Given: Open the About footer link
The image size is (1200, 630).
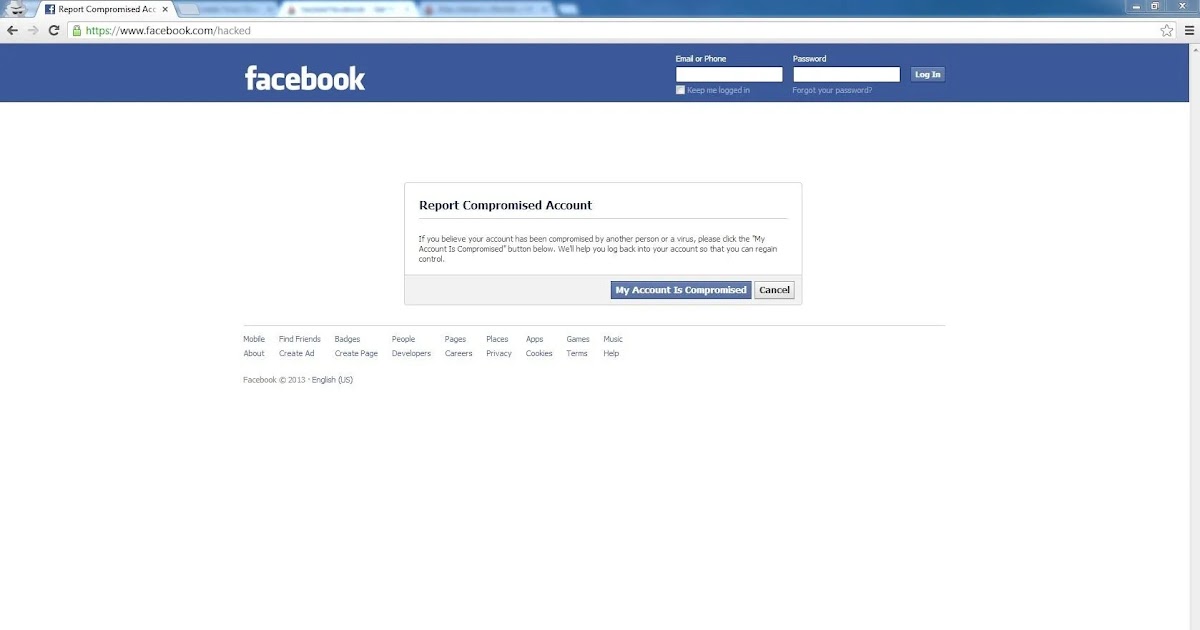Looking at the screenshot, I should (254, 353).
